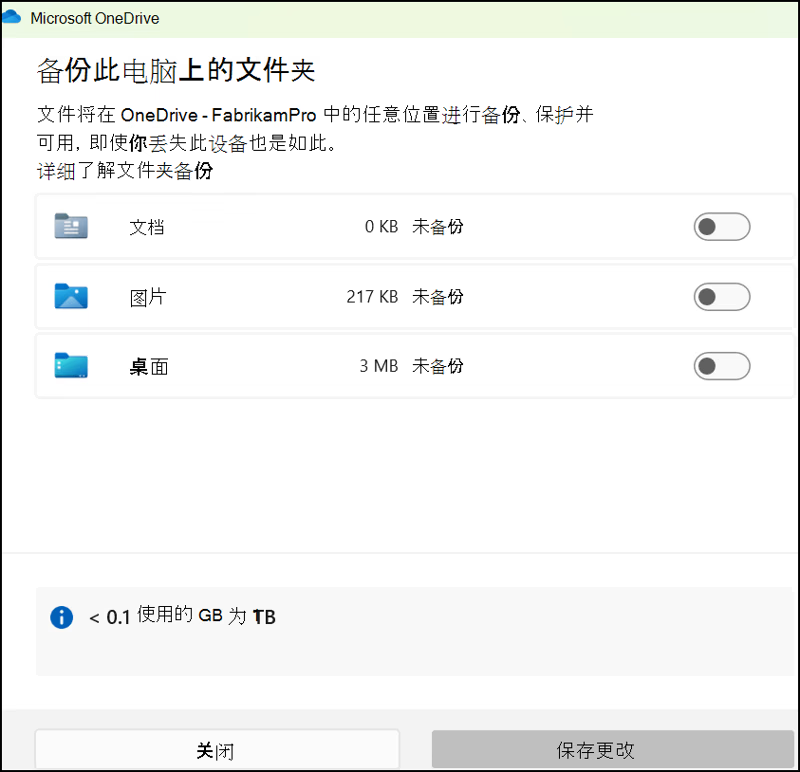Click the blue info icon near storage usage
Image resolution: width=800 pixels, height=772 pixels.
click(61, 617)
